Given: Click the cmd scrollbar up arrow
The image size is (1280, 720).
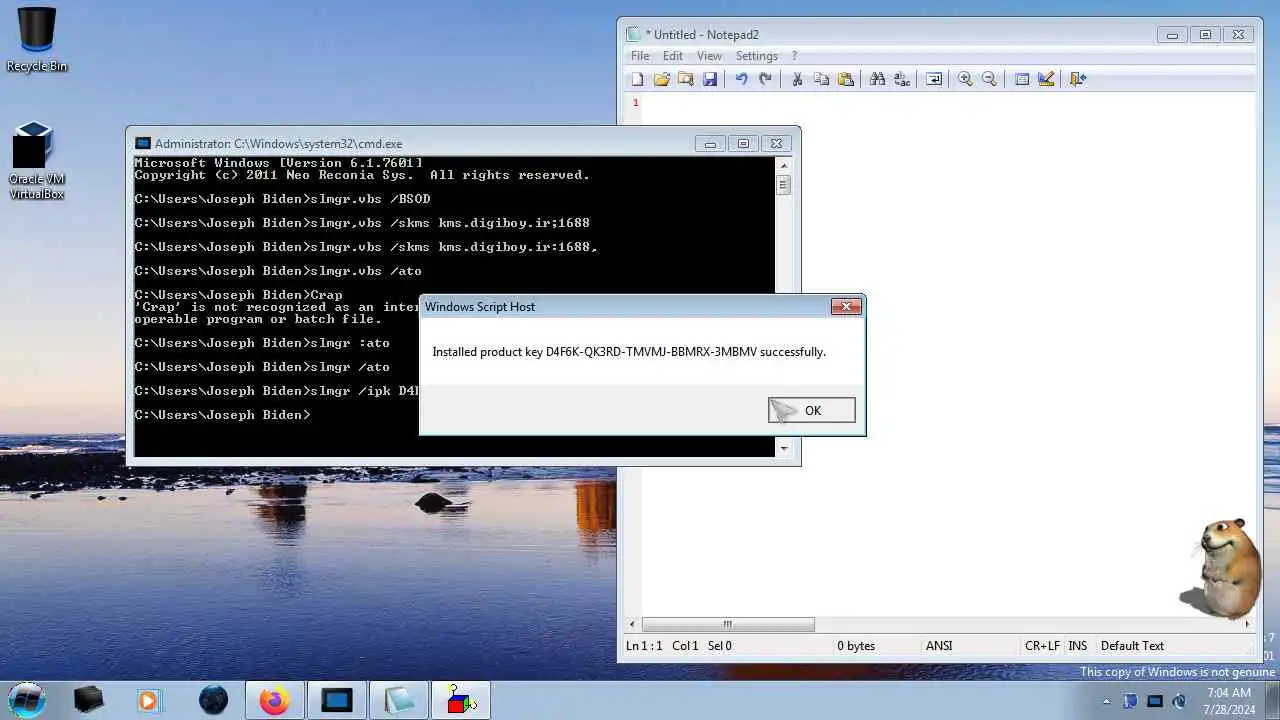Looking at the screenshot, I should point(783,165).
